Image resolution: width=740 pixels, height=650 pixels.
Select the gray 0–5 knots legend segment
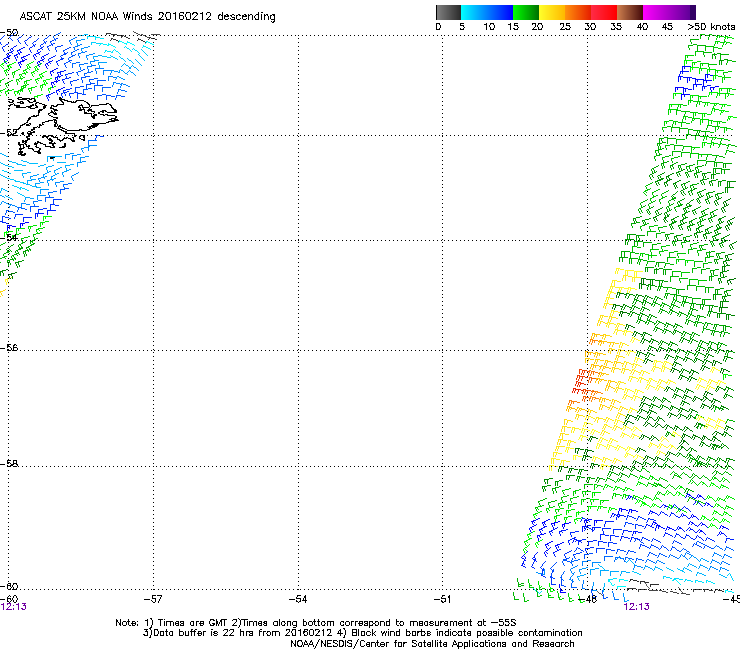pyautogui.click(x=448, y=12)
